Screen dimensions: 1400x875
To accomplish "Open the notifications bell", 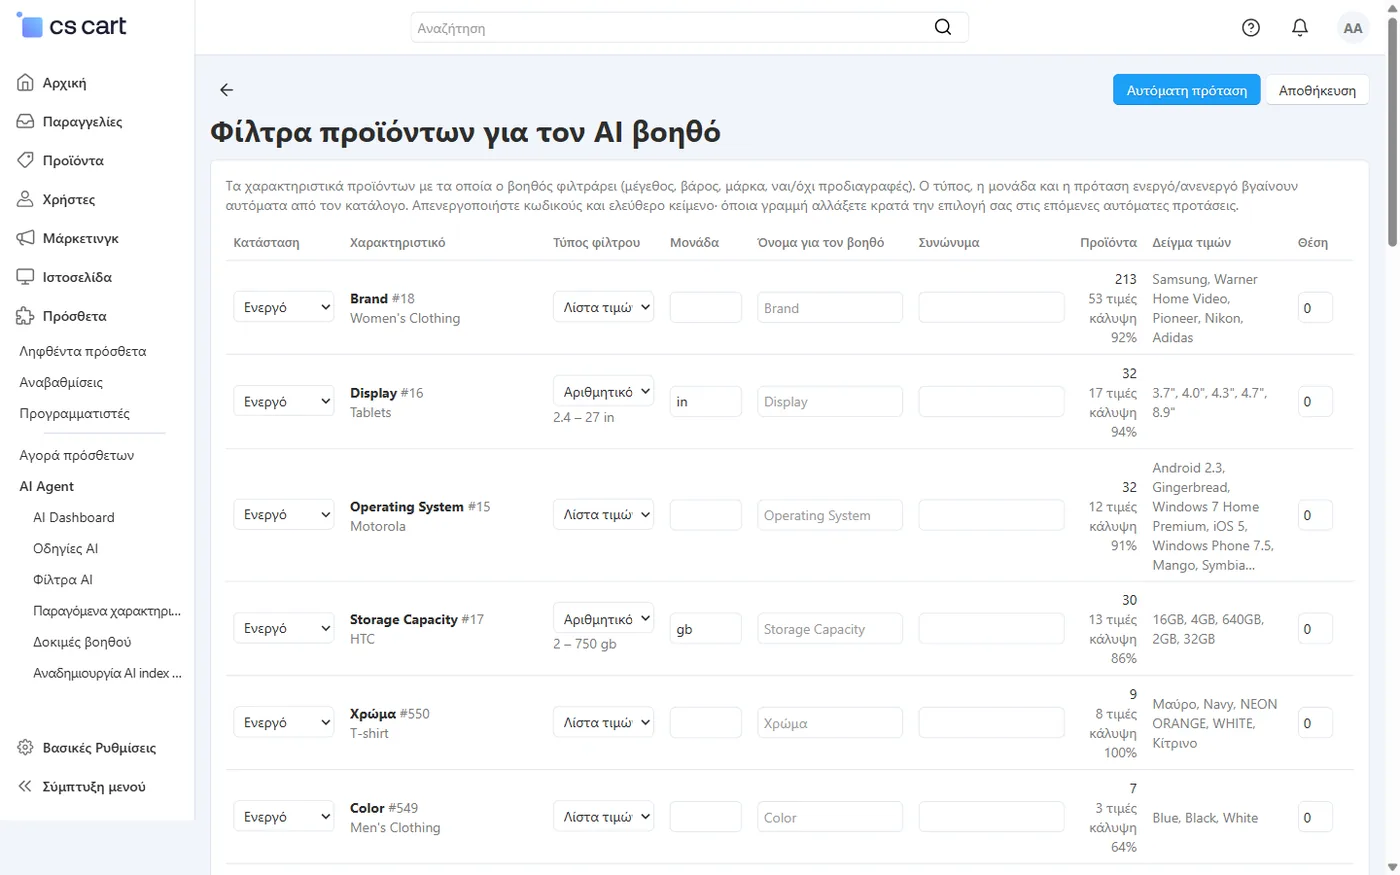I will click(1300, 28).
